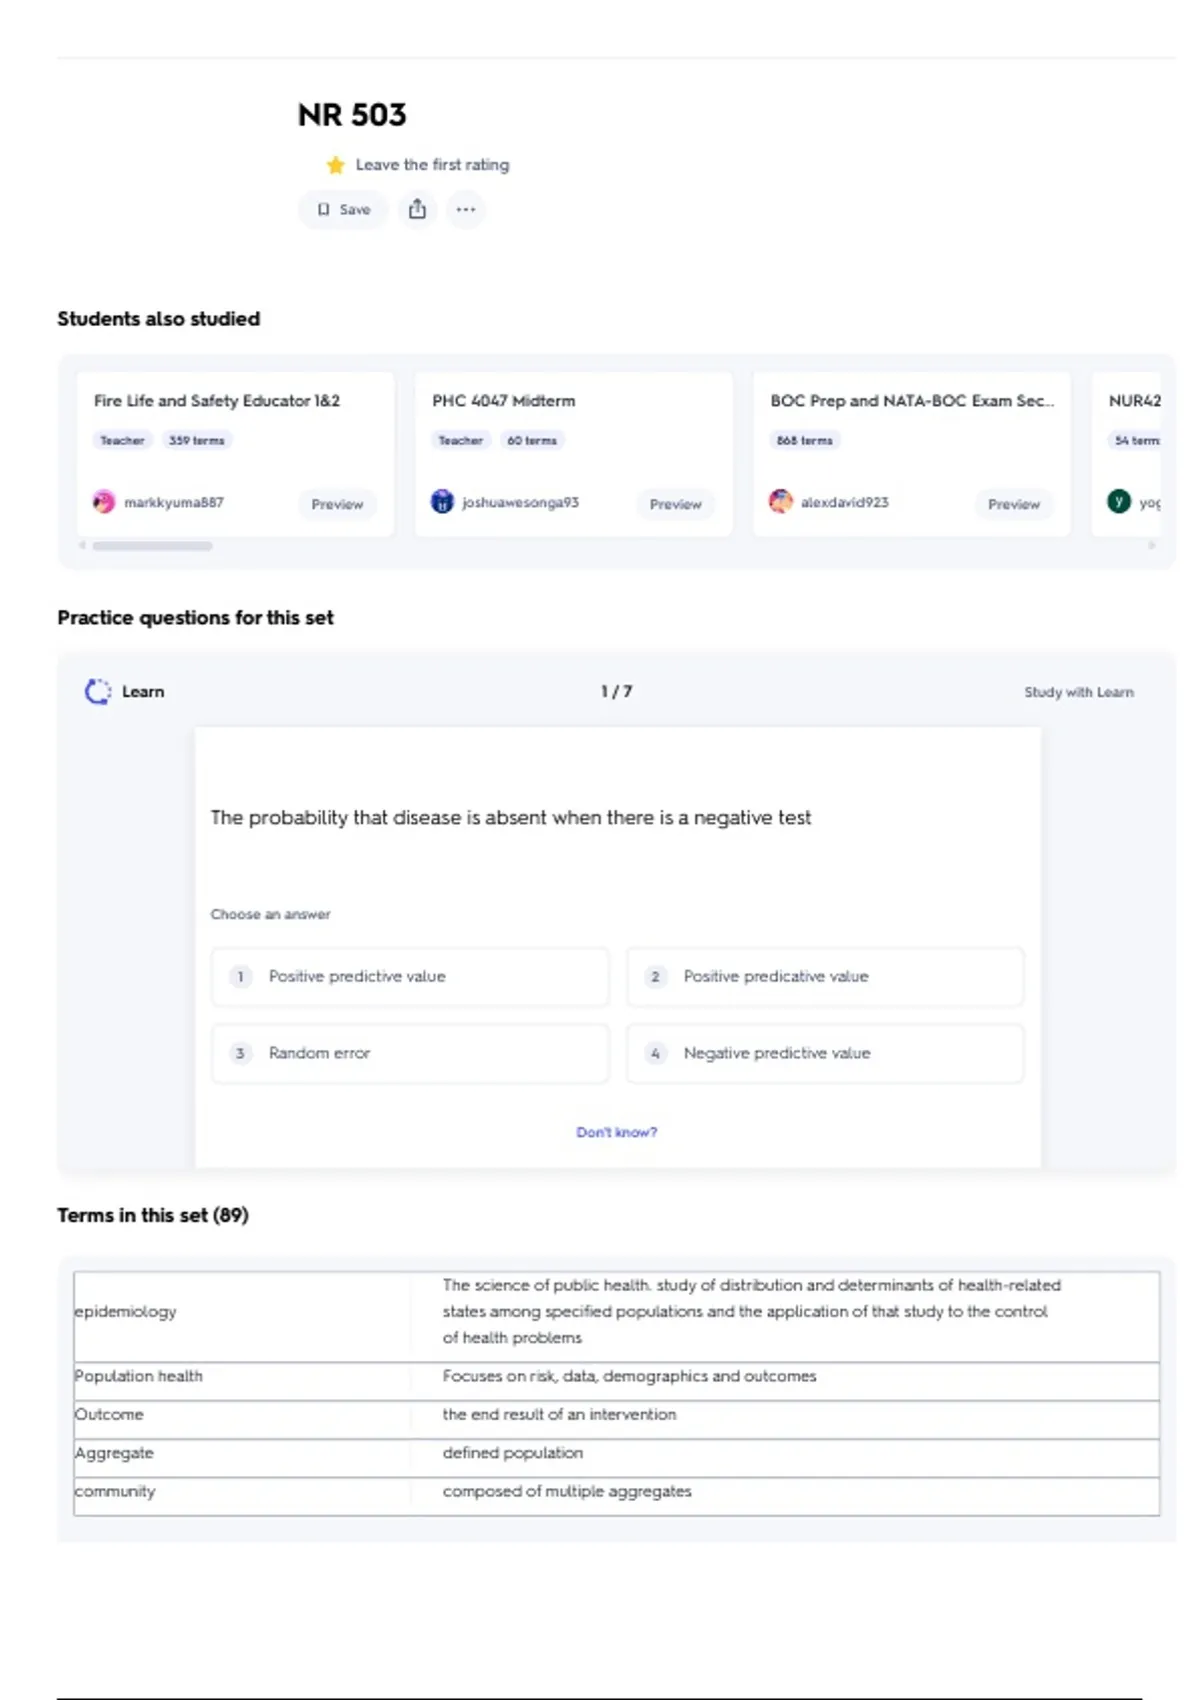Click joshuawesonga93's profile avatar

(442, 502)
